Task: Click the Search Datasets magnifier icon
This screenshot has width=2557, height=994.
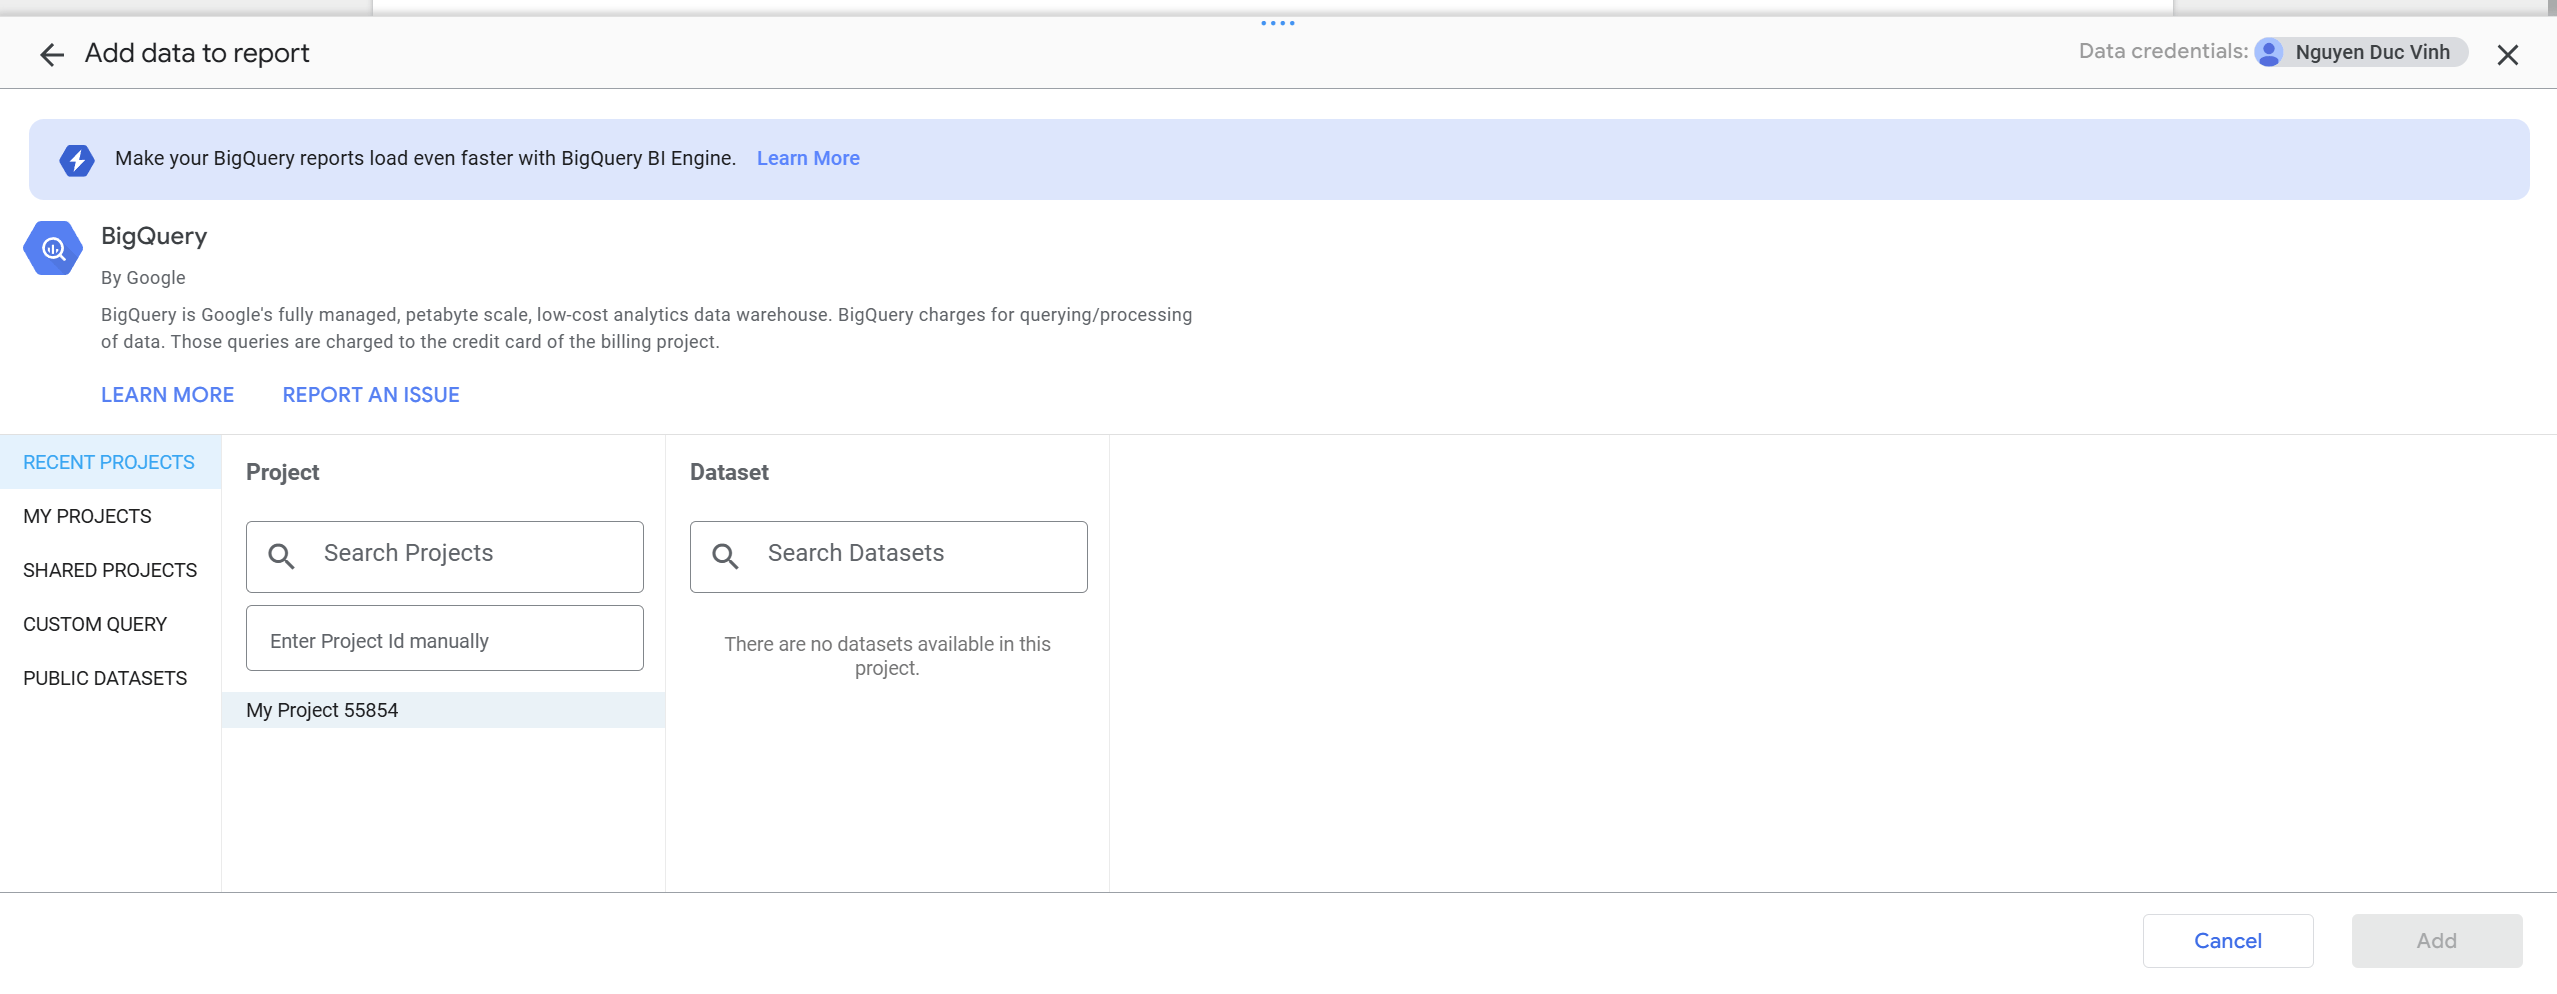Action: 725,556
